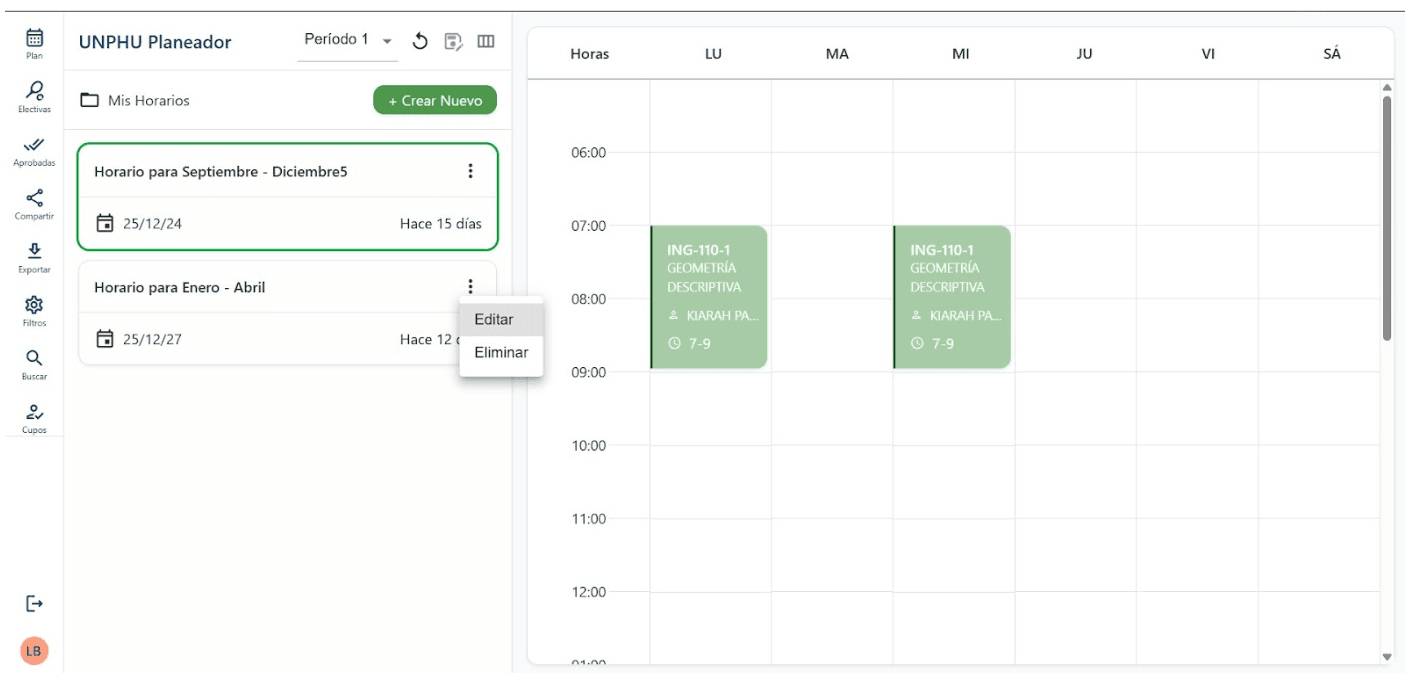
Task: Open three-dot menu for Enero - Abril schedule
Action: pos(470,286)
